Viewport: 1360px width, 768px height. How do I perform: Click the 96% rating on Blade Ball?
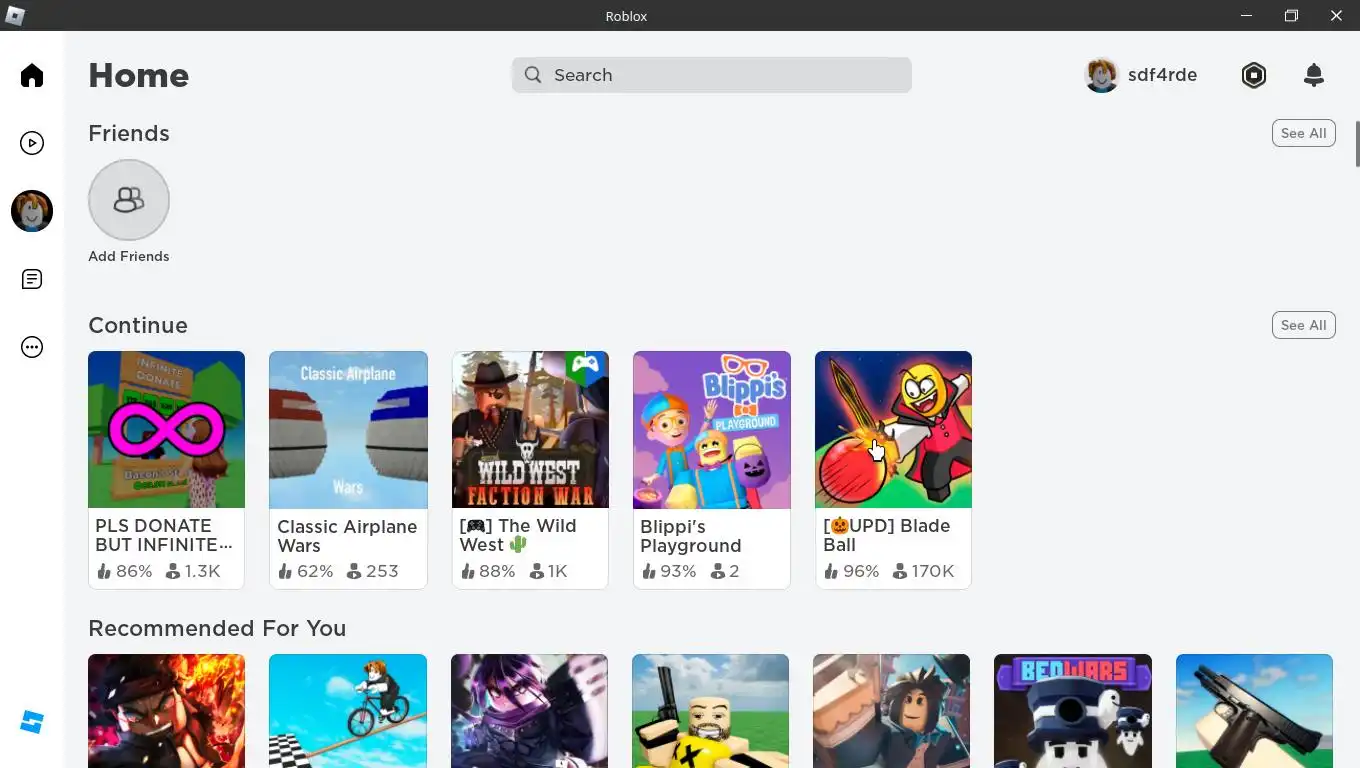pyautogui.click(x=851, y=571)
